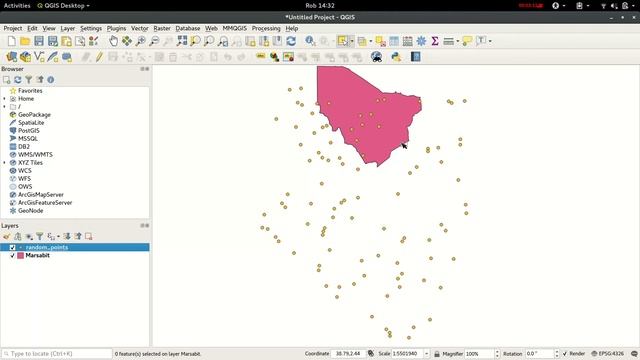Open the Field Calculator icon
Image resolution: width=640 pixels, height=360 pixels.
click(x=407, y=41)
